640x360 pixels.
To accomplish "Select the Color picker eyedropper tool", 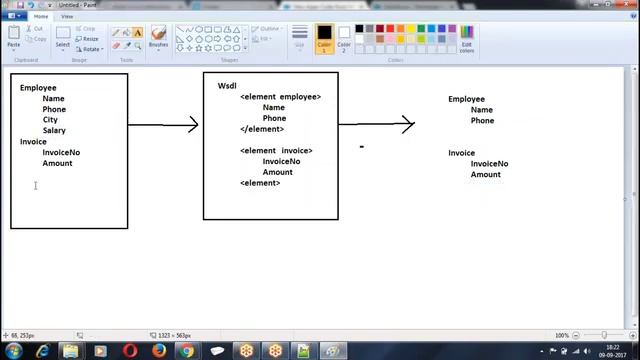I will (127, 46).
